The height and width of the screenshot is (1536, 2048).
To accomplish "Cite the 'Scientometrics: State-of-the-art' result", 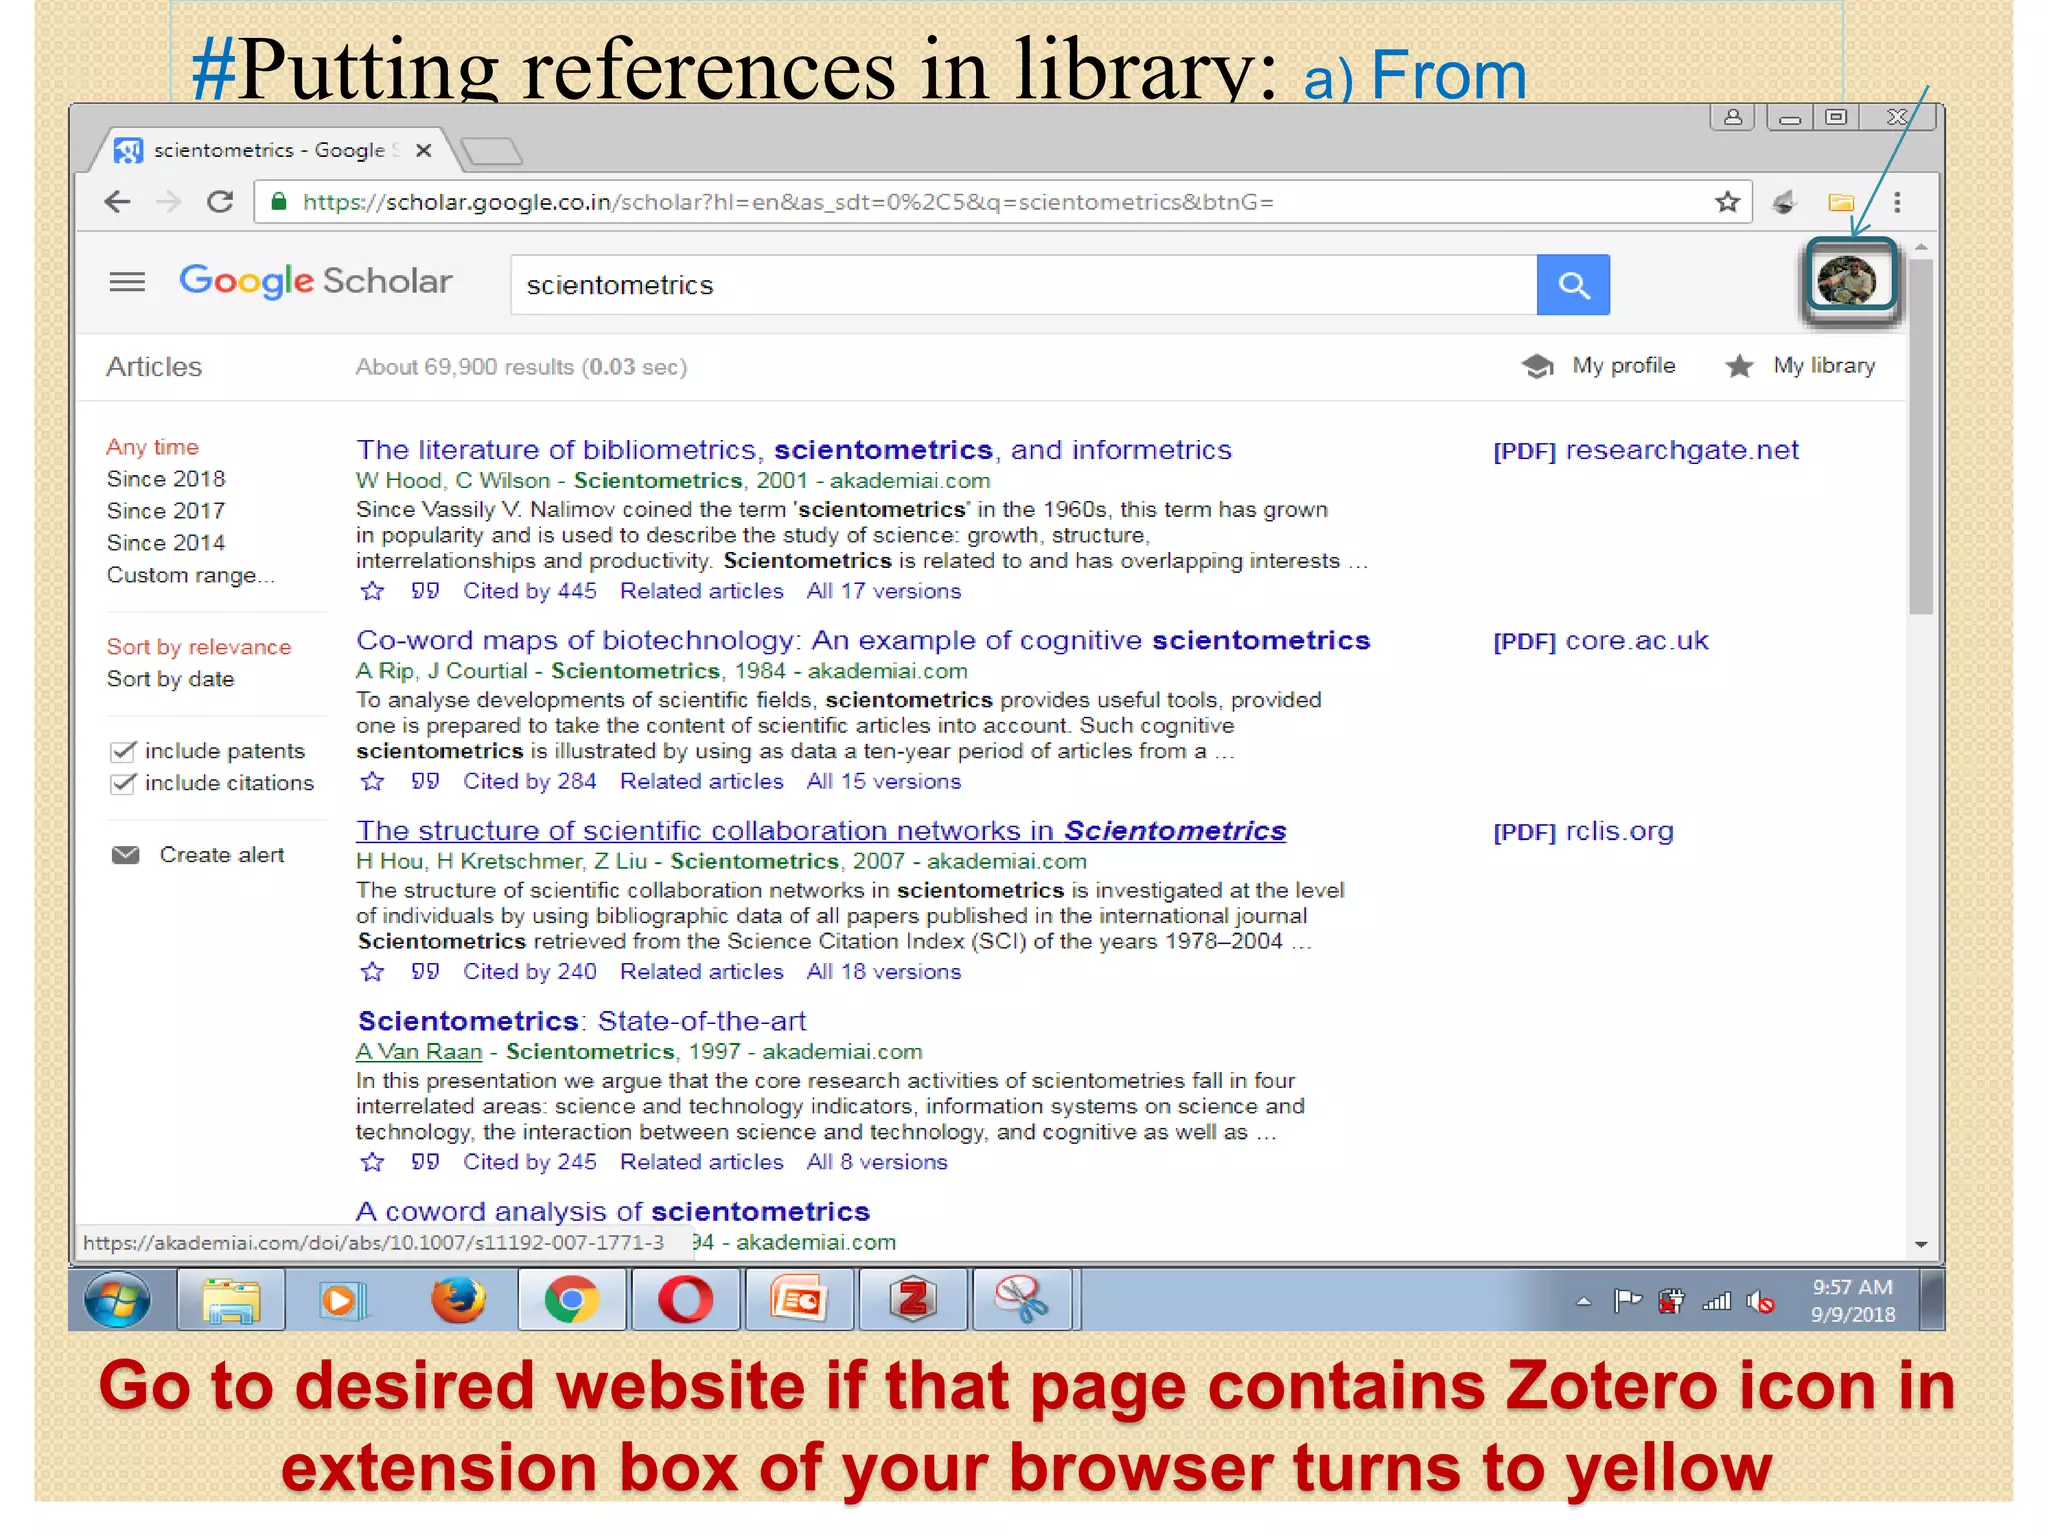I will (425, 1162).
